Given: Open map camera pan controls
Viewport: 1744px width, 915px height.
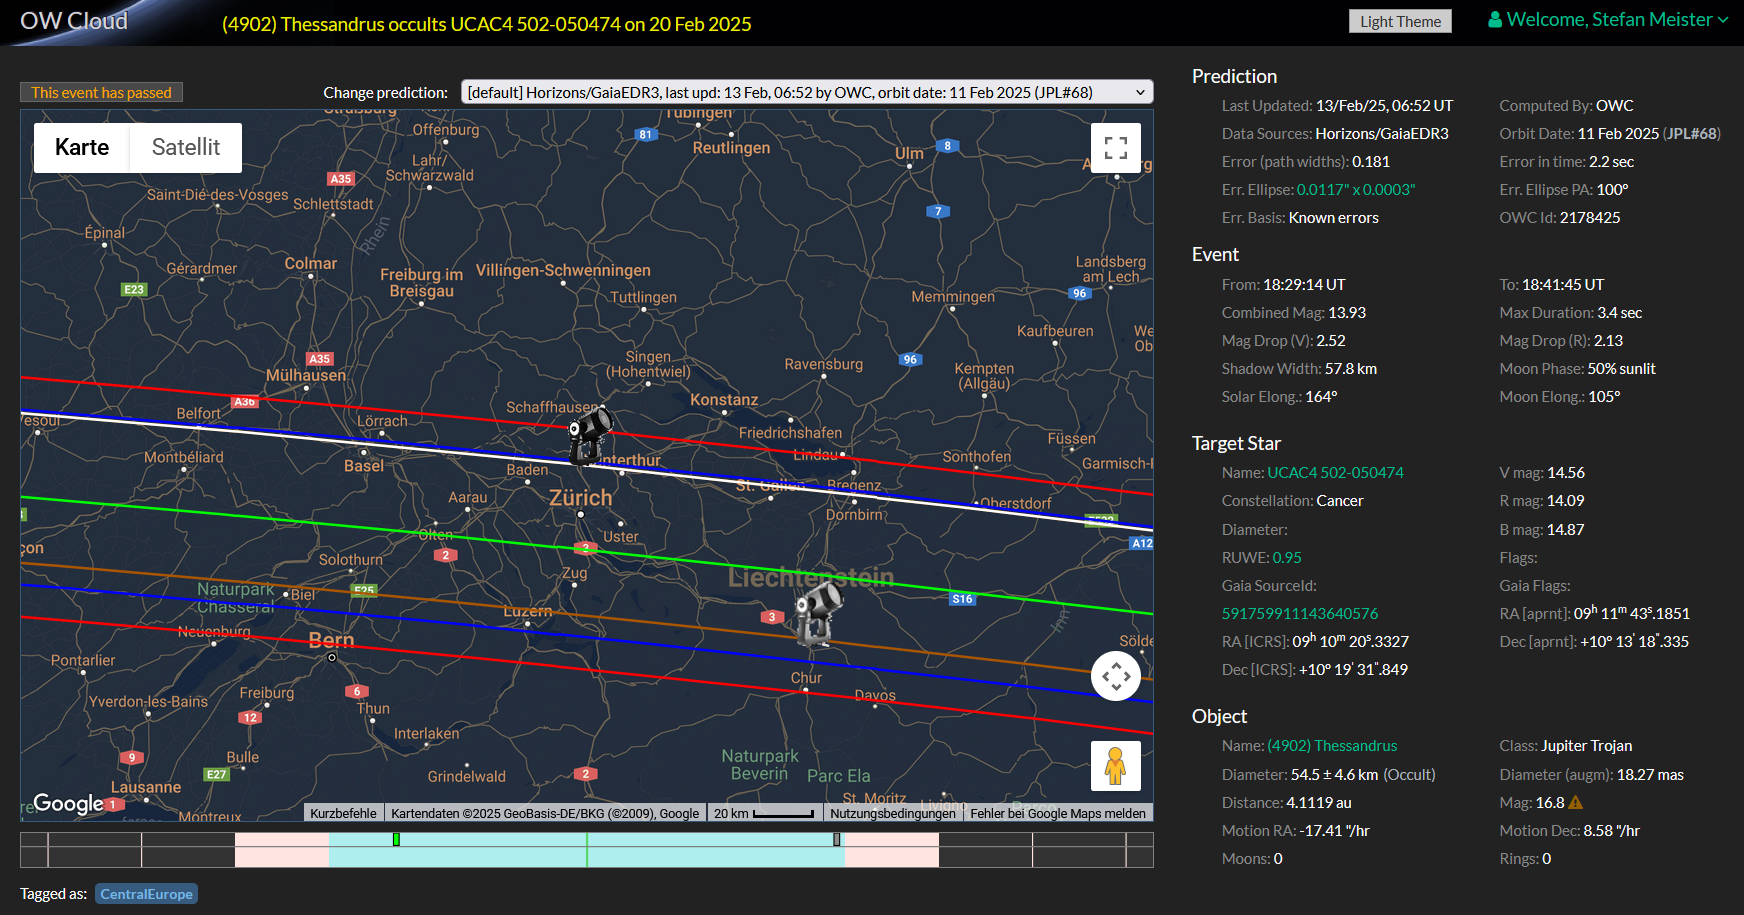Looking at the screenshot, I should [1116, 676].
